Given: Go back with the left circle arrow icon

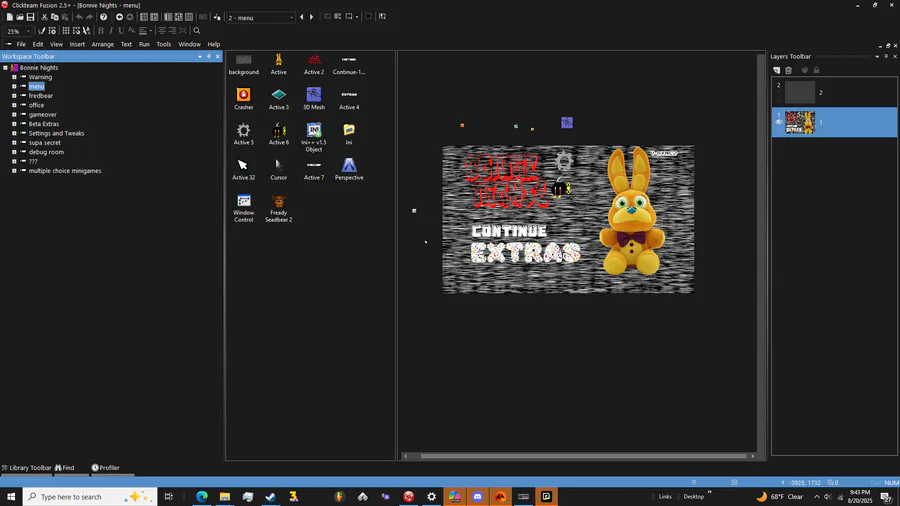Looking at the screenshot, I should pos(119,17).
